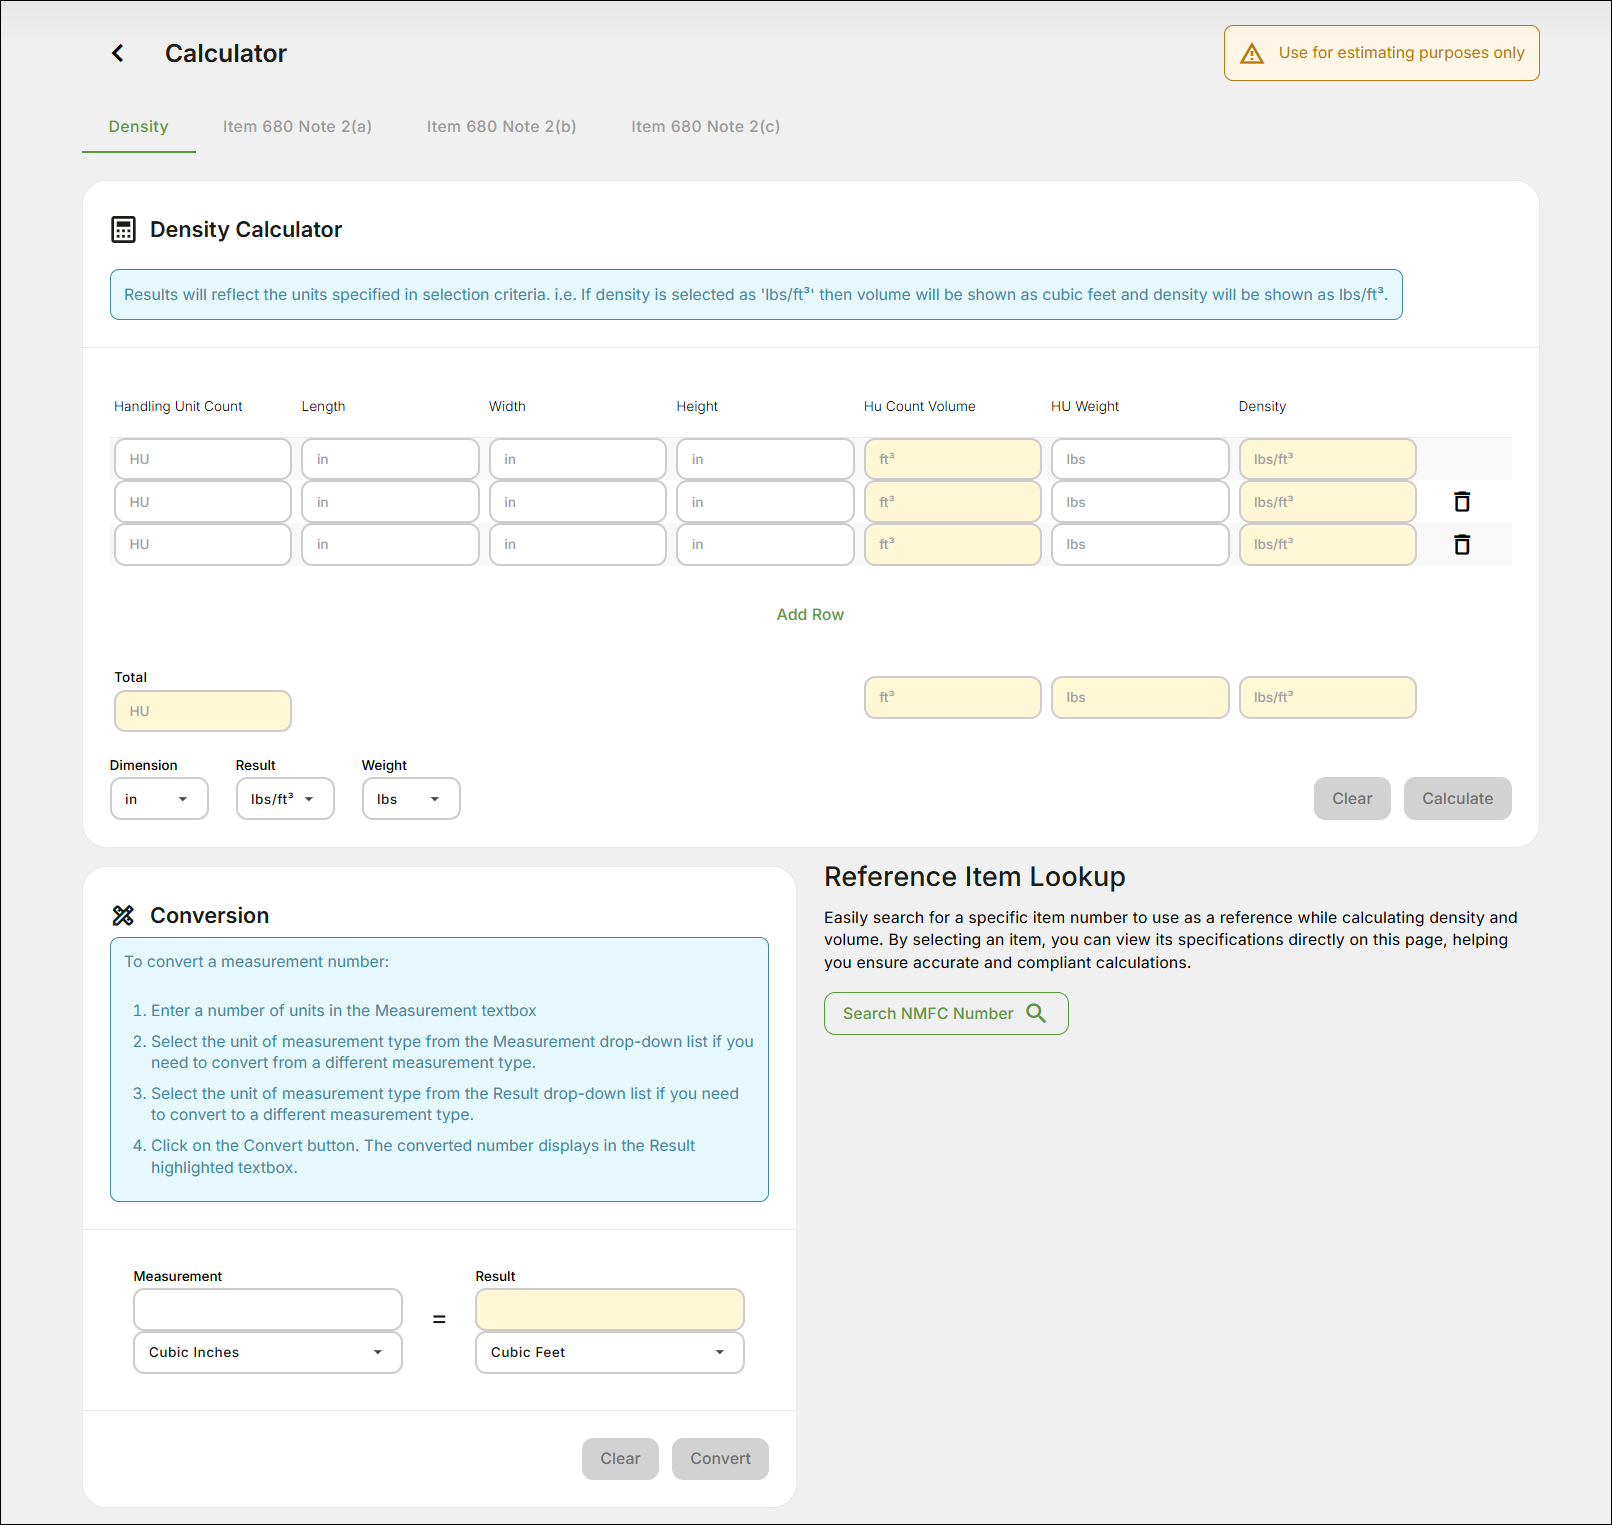Click the 'Use for estimating purposes only' notice
This screenshot has height=1525, width=1612.
(1382, 53)
